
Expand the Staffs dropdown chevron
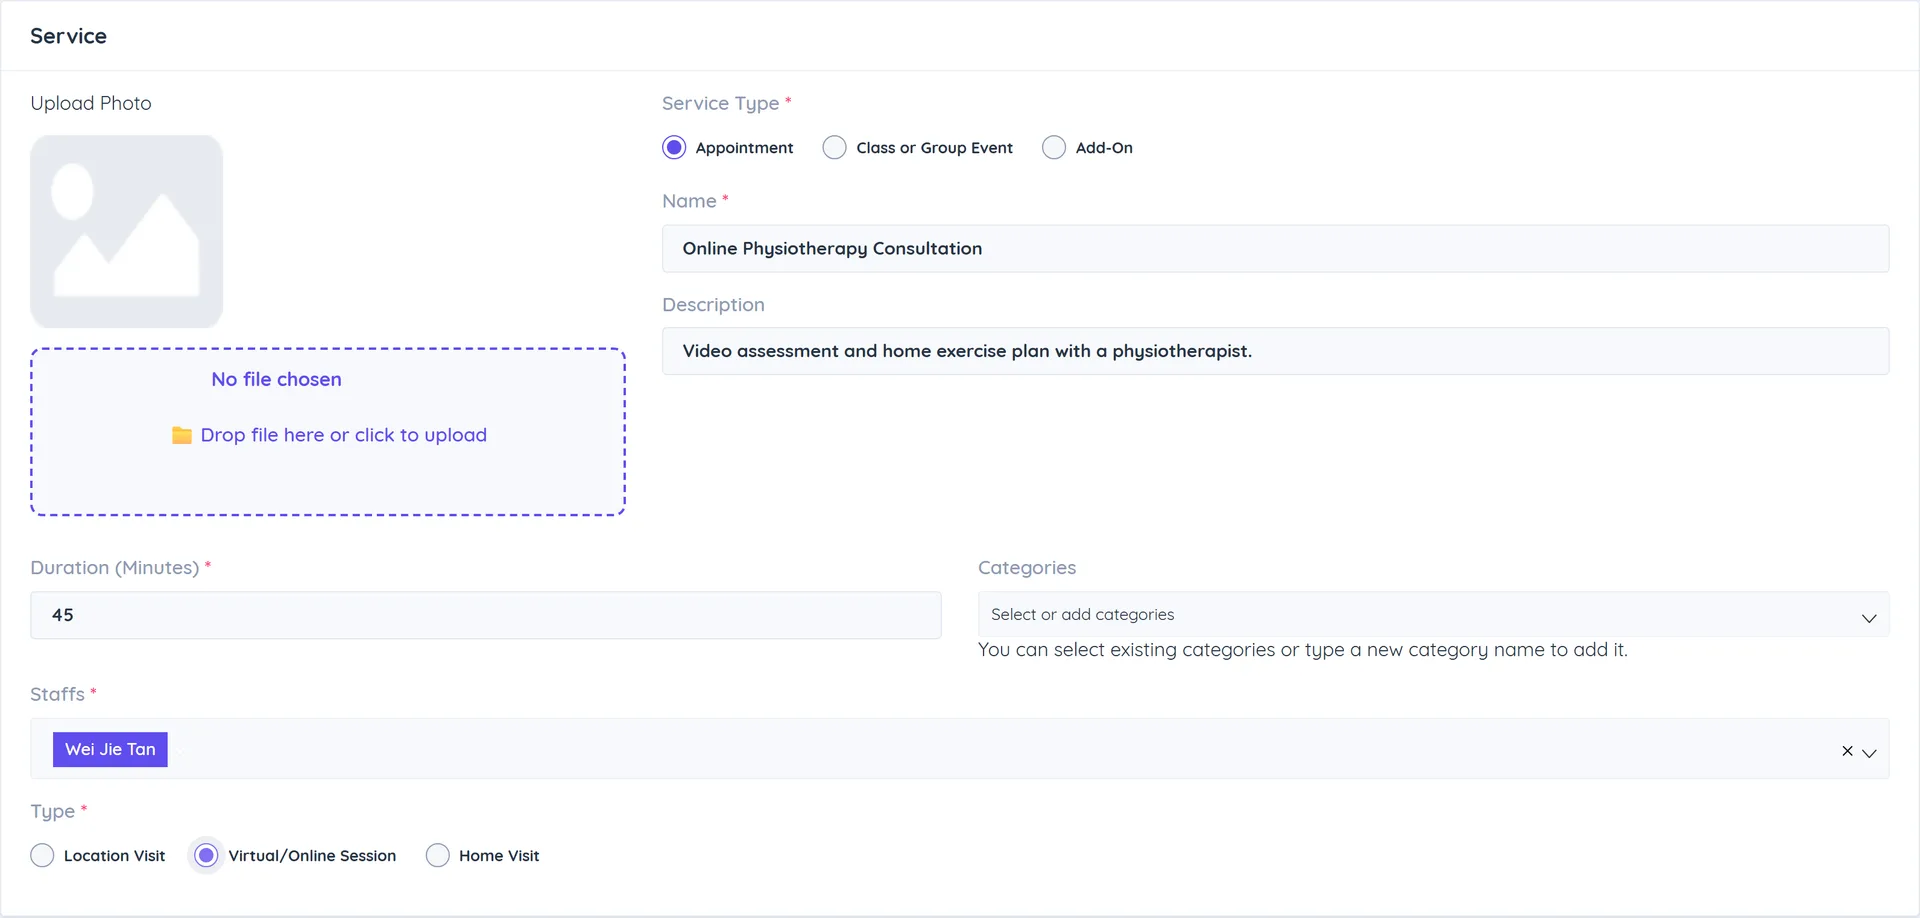pyautogui.click(x=1869, y=753)
